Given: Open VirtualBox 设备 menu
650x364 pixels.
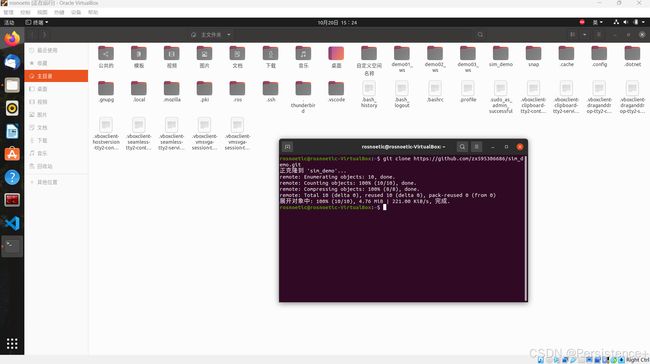Looking at the screenshot, I should click(x=76, y=12).
